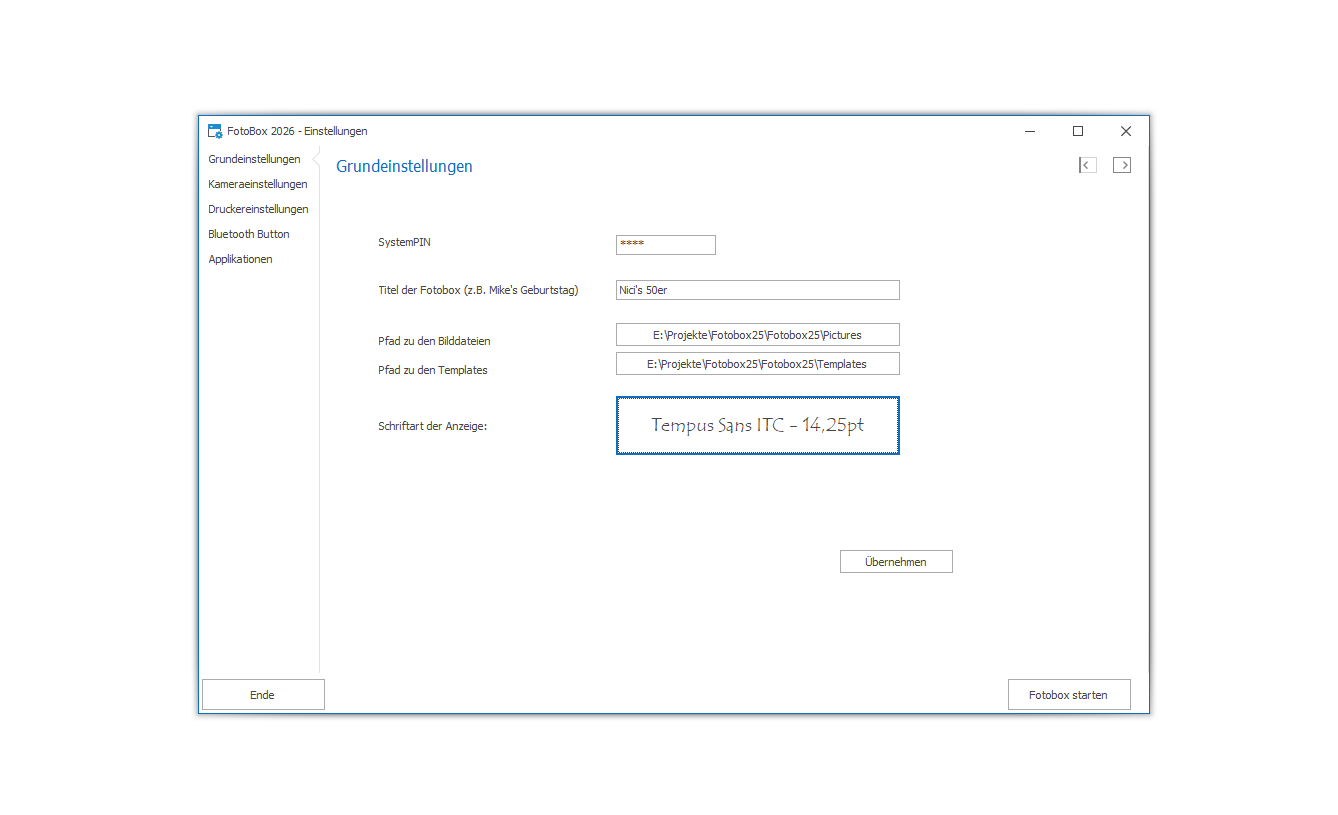Switch to Druckereinstellungen
The width and height of the screenshot is (1338, 815).
tap(258, 209)
